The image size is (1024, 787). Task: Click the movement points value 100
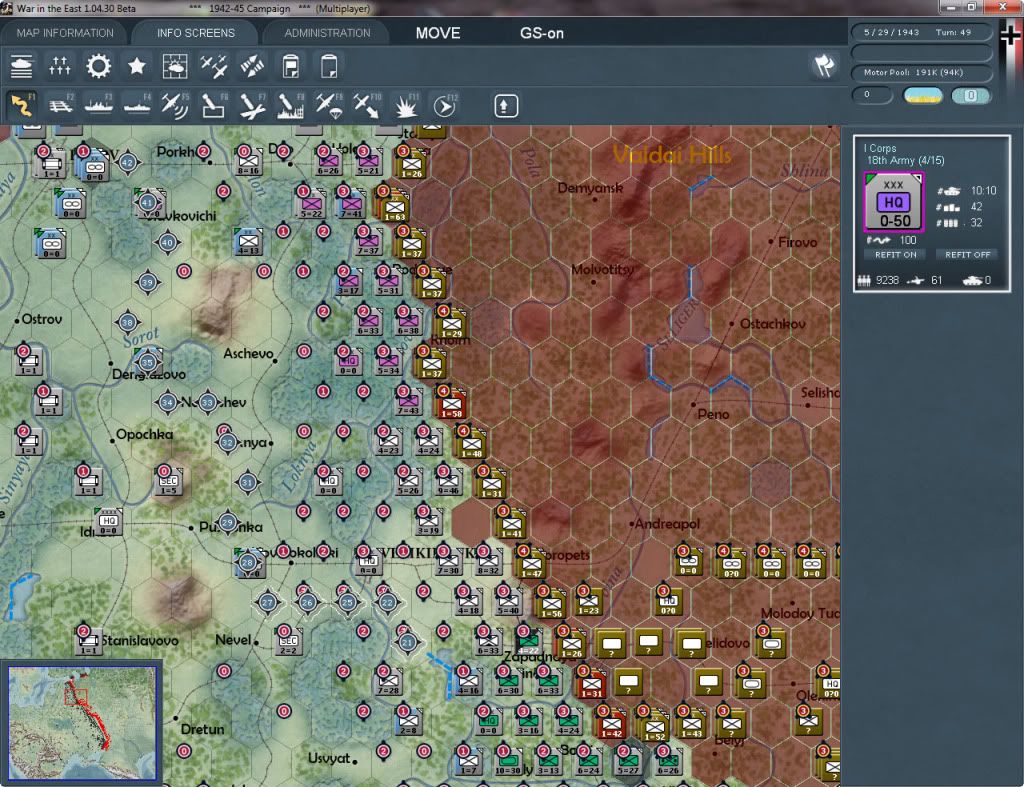pos(908,240)
